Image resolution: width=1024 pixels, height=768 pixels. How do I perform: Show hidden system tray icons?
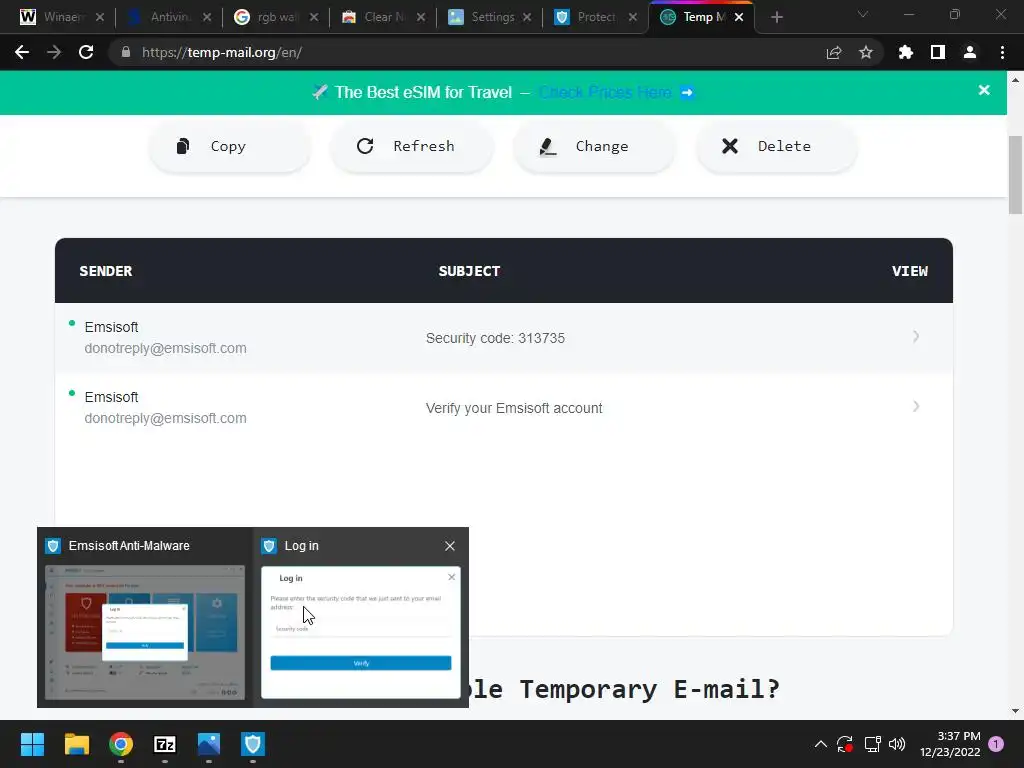[821, 744]
